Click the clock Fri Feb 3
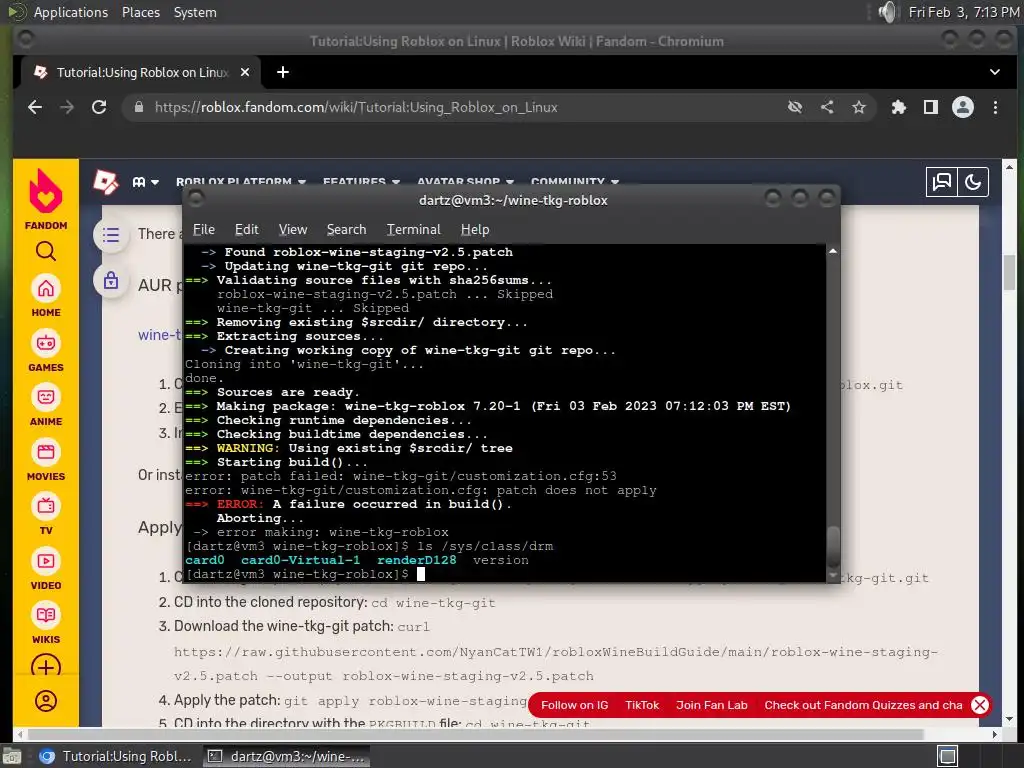This screenshot has height=768, width=1024. pyautogui.click(x=963, y=12)
